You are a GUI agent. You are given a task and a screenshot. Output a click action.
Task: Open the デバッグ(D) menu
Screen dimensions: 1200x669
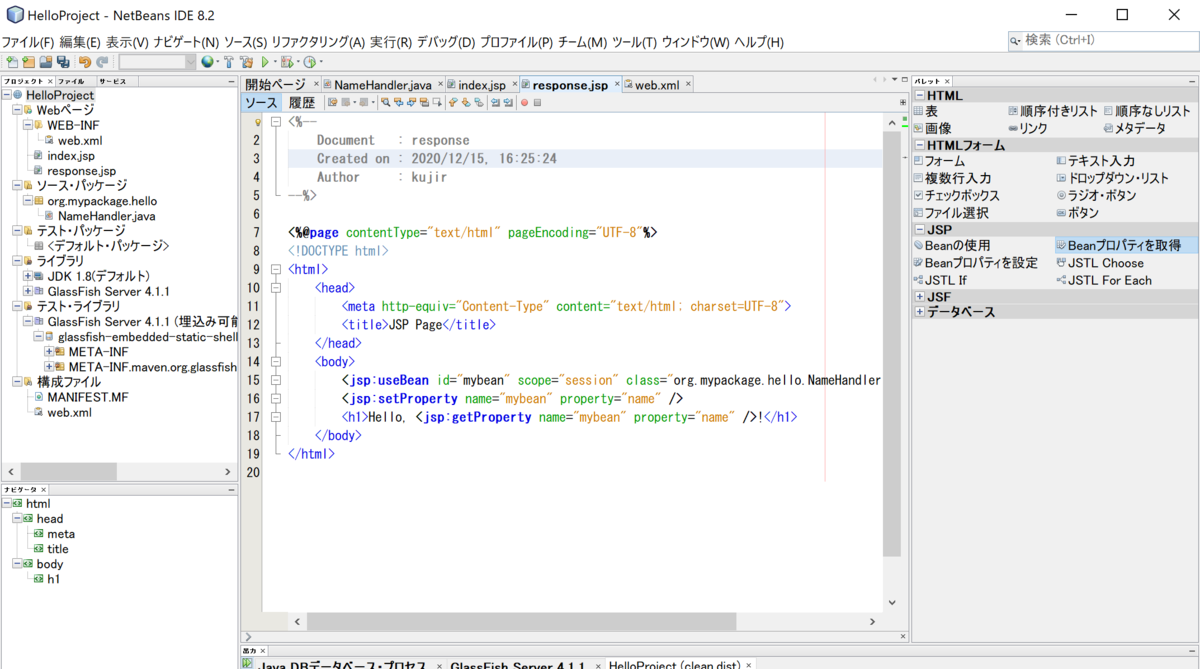(446, 42)
